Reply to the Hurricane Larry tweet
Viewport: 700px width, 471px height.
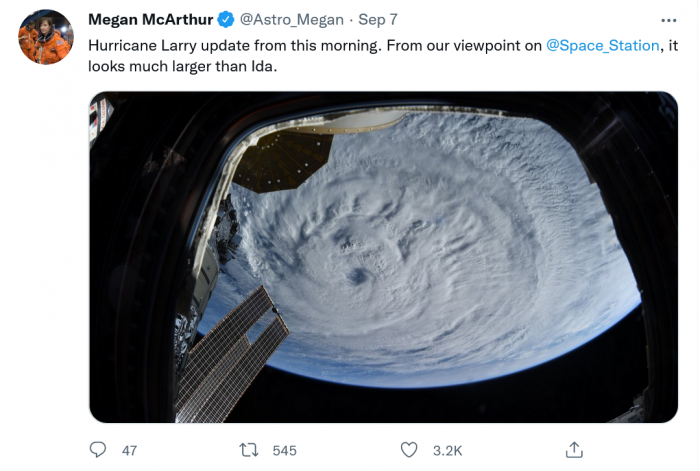98,450
